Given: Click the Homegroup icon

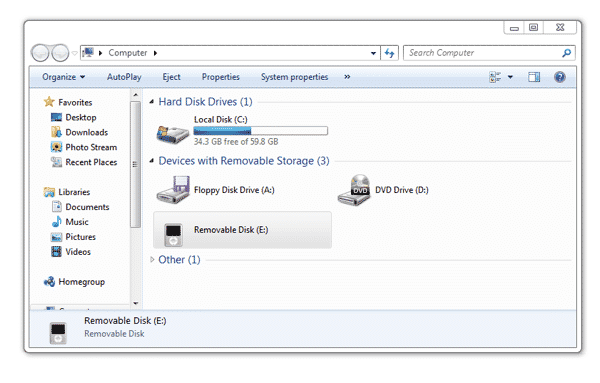Looking at the screenshot, I should [x=49, y=282].
